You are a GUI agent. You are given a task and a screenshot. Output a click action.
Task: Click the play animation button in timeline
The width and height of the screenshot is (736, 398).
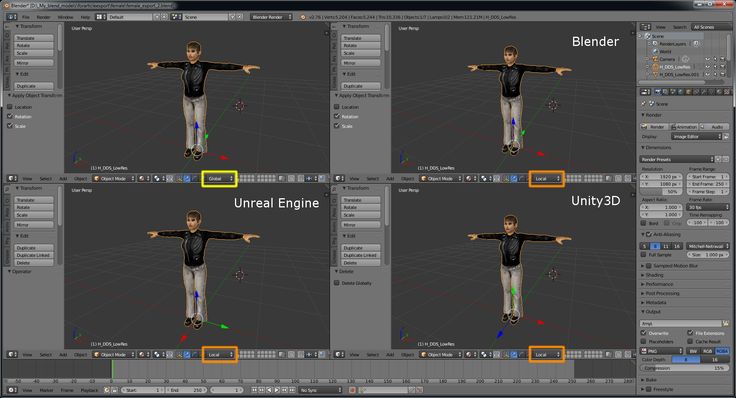[x=277, y=390]
